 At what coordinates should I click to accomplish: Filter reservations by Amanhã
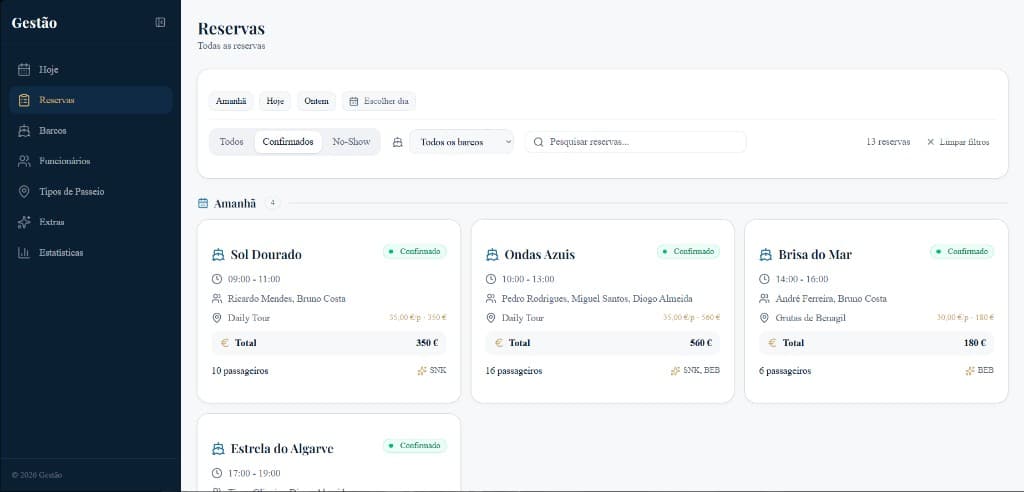pos(231,101)
